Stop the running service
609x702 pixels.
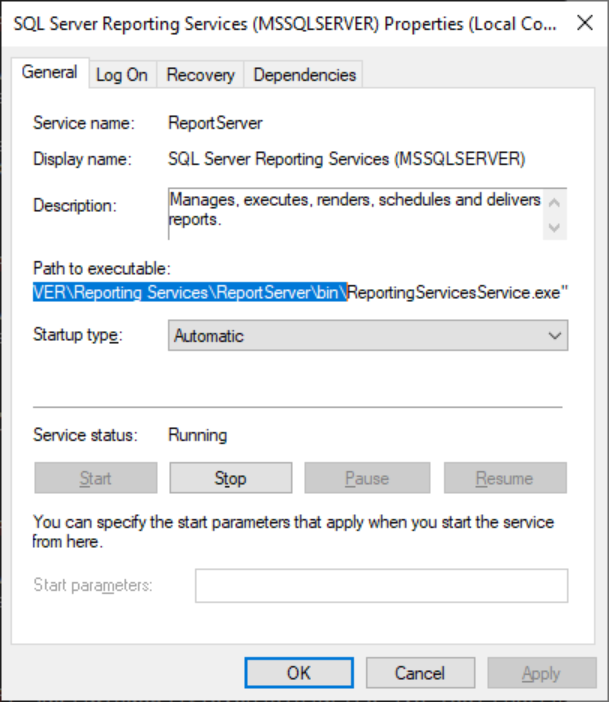click(x=230, y=478)
